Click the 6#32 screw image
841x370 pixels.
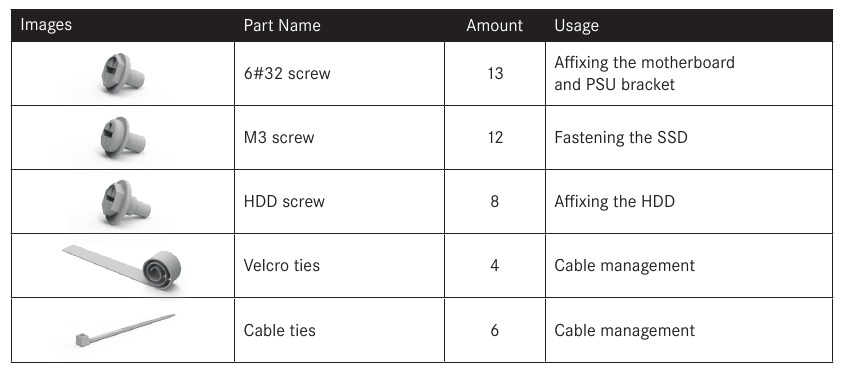click(123, 73)
